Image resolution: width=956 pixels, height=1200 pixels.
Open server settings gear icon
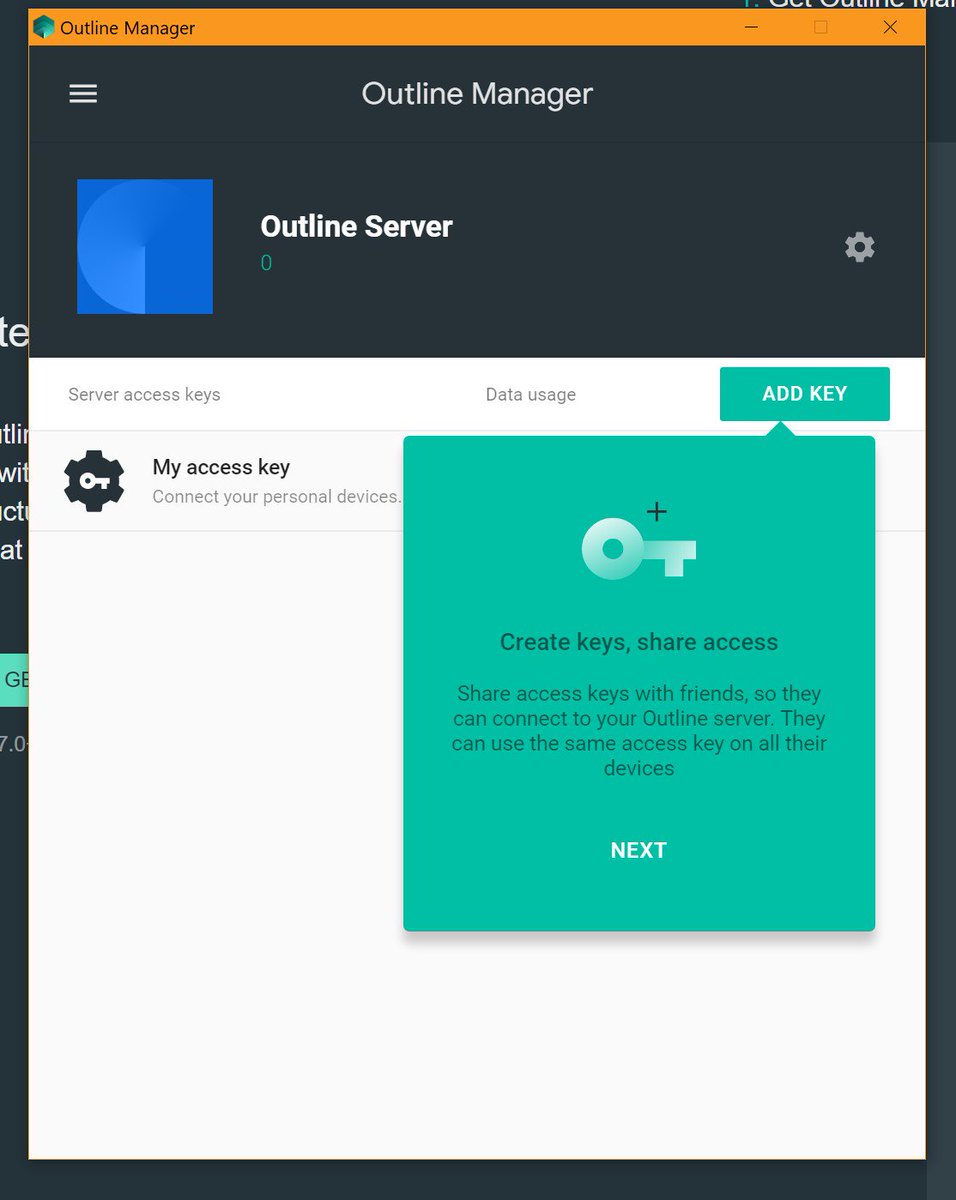(x=860, y=247)
